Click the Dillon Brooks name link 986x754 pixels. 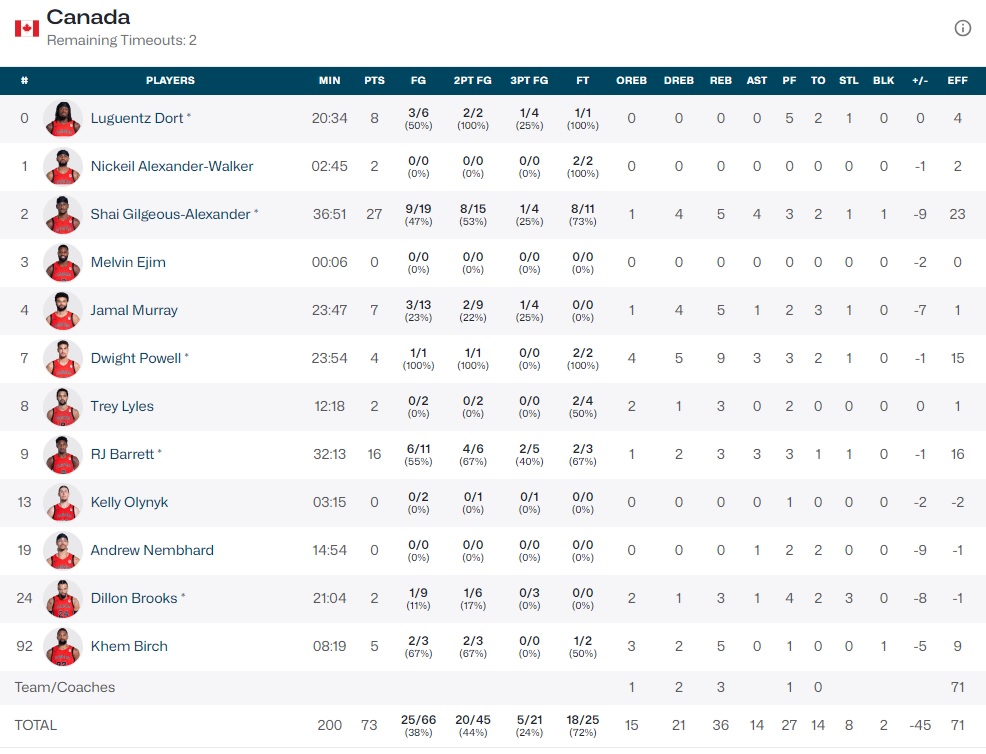[x=134, y=599]
